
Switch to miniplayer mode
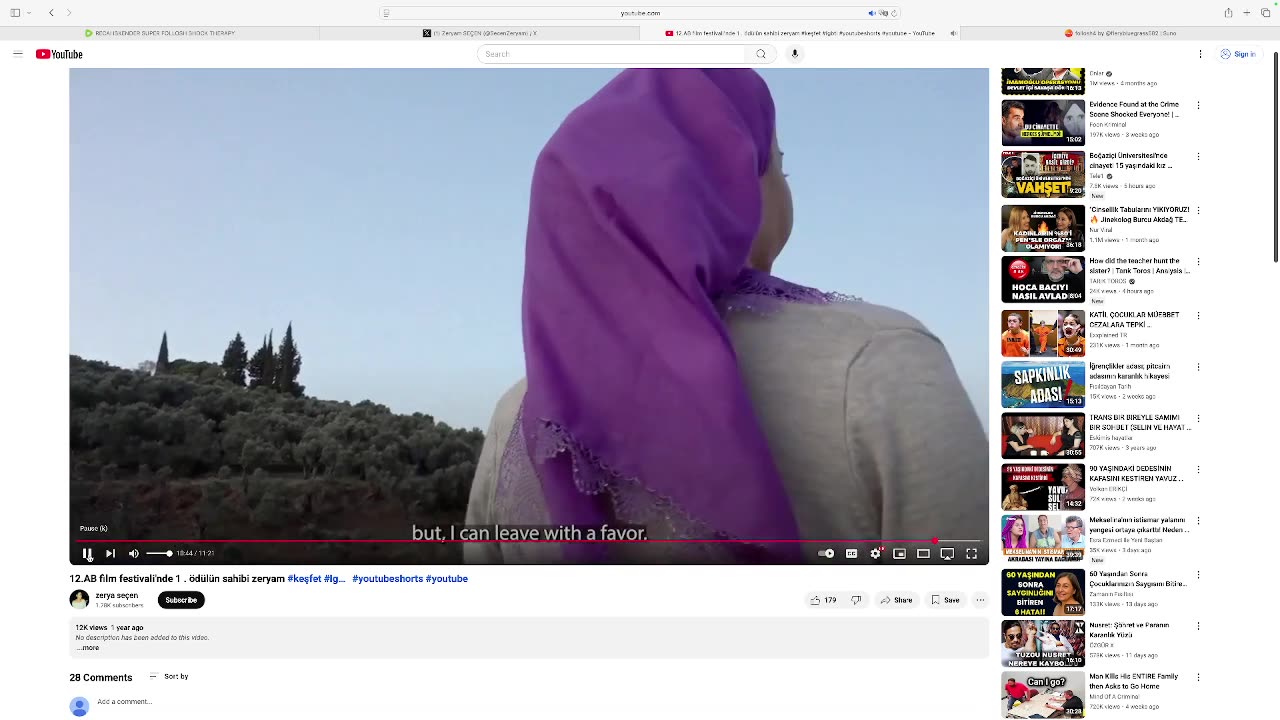tap(899, 553)
